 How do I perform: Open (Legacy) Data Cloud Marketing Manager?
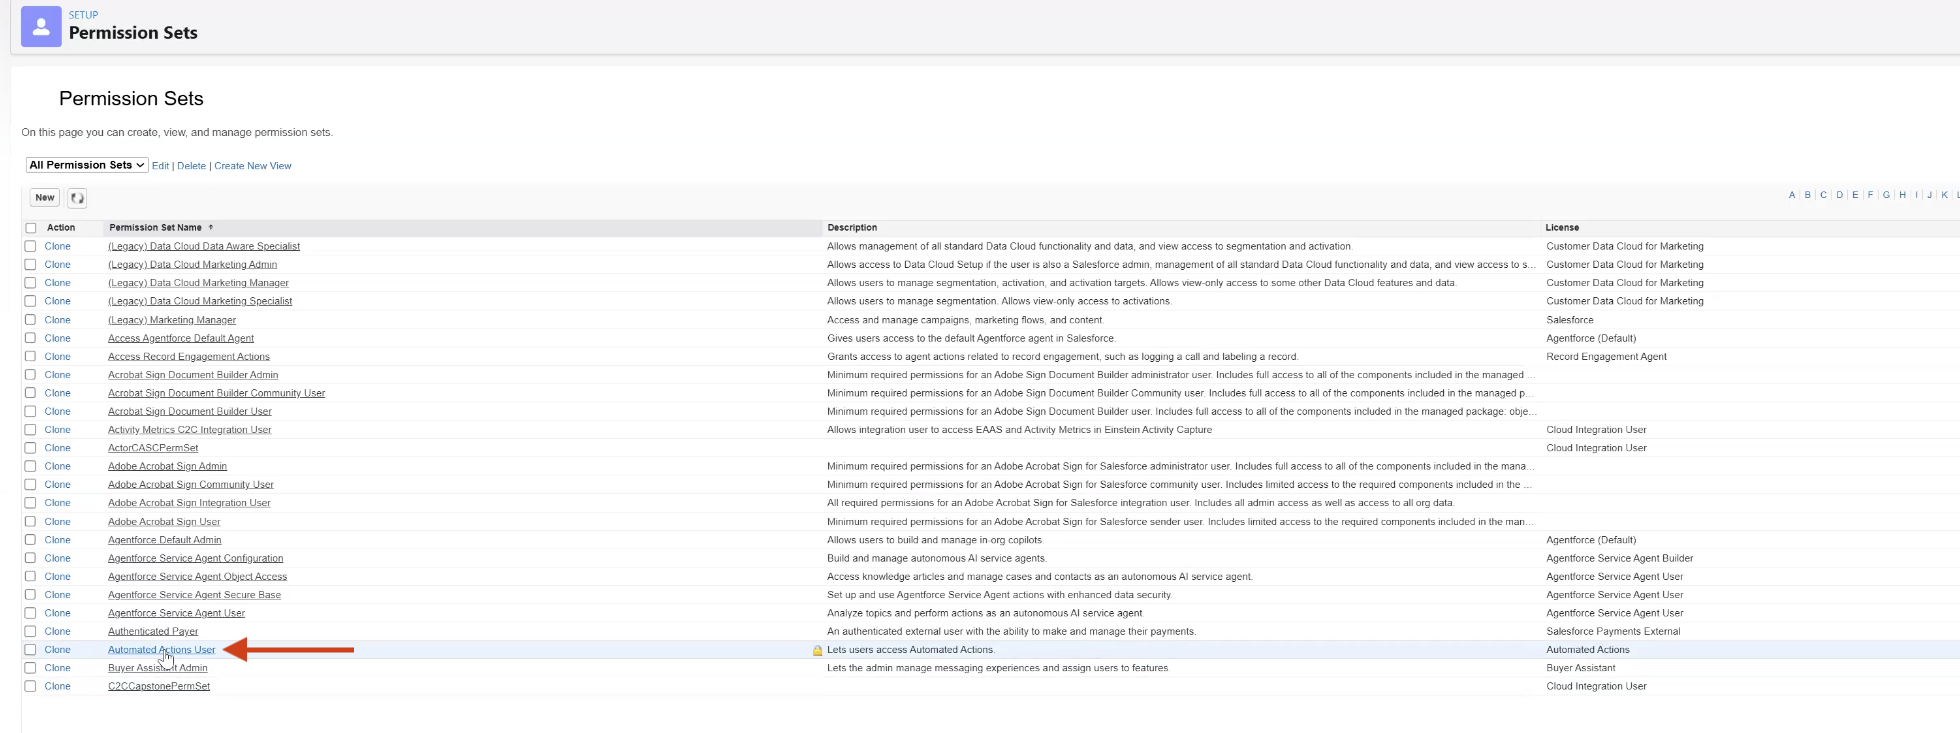click(x=199, y=283)
